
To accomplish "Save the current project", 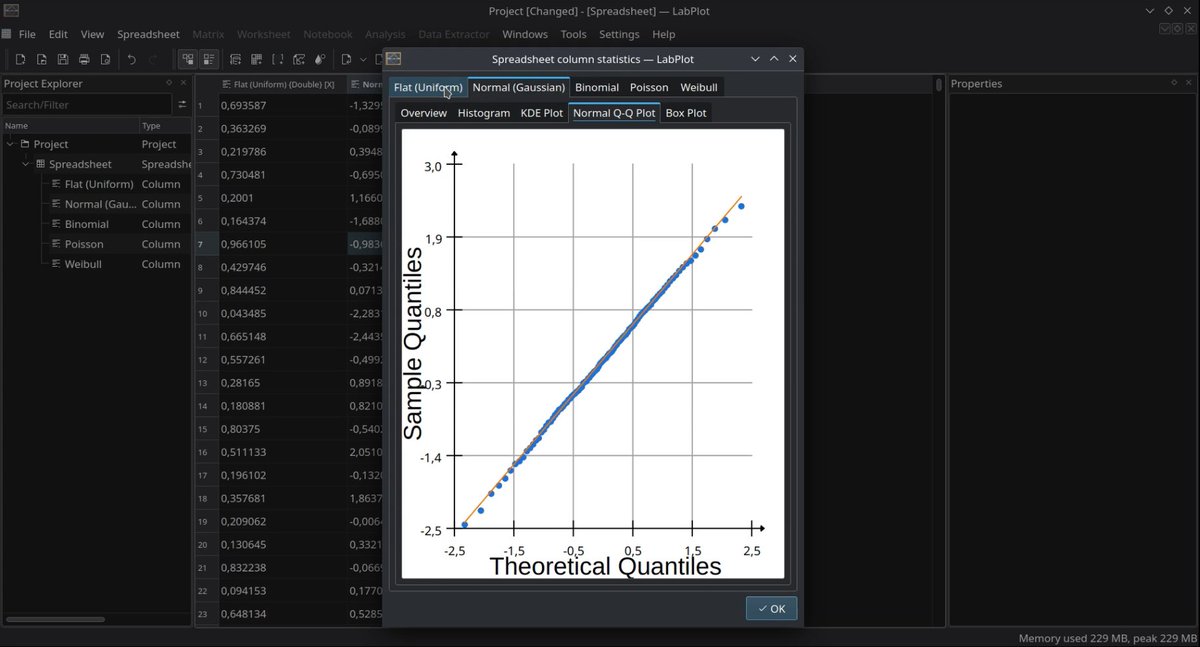I will pyautogui.click(x=63, y=58).
